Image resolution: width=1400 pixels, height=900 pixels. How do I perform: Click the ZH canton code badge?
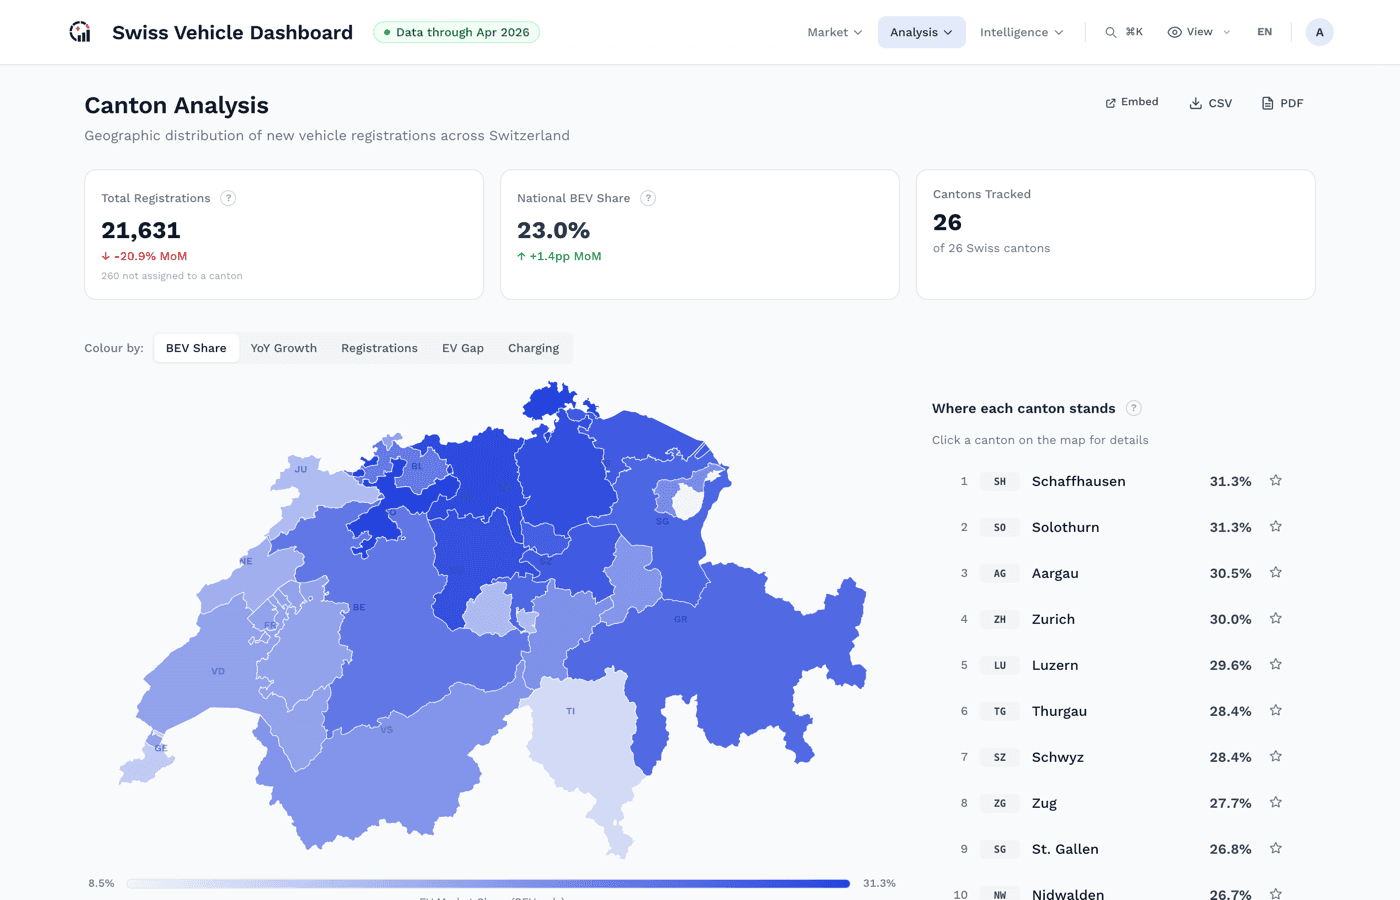click(x=1000, y=619)
